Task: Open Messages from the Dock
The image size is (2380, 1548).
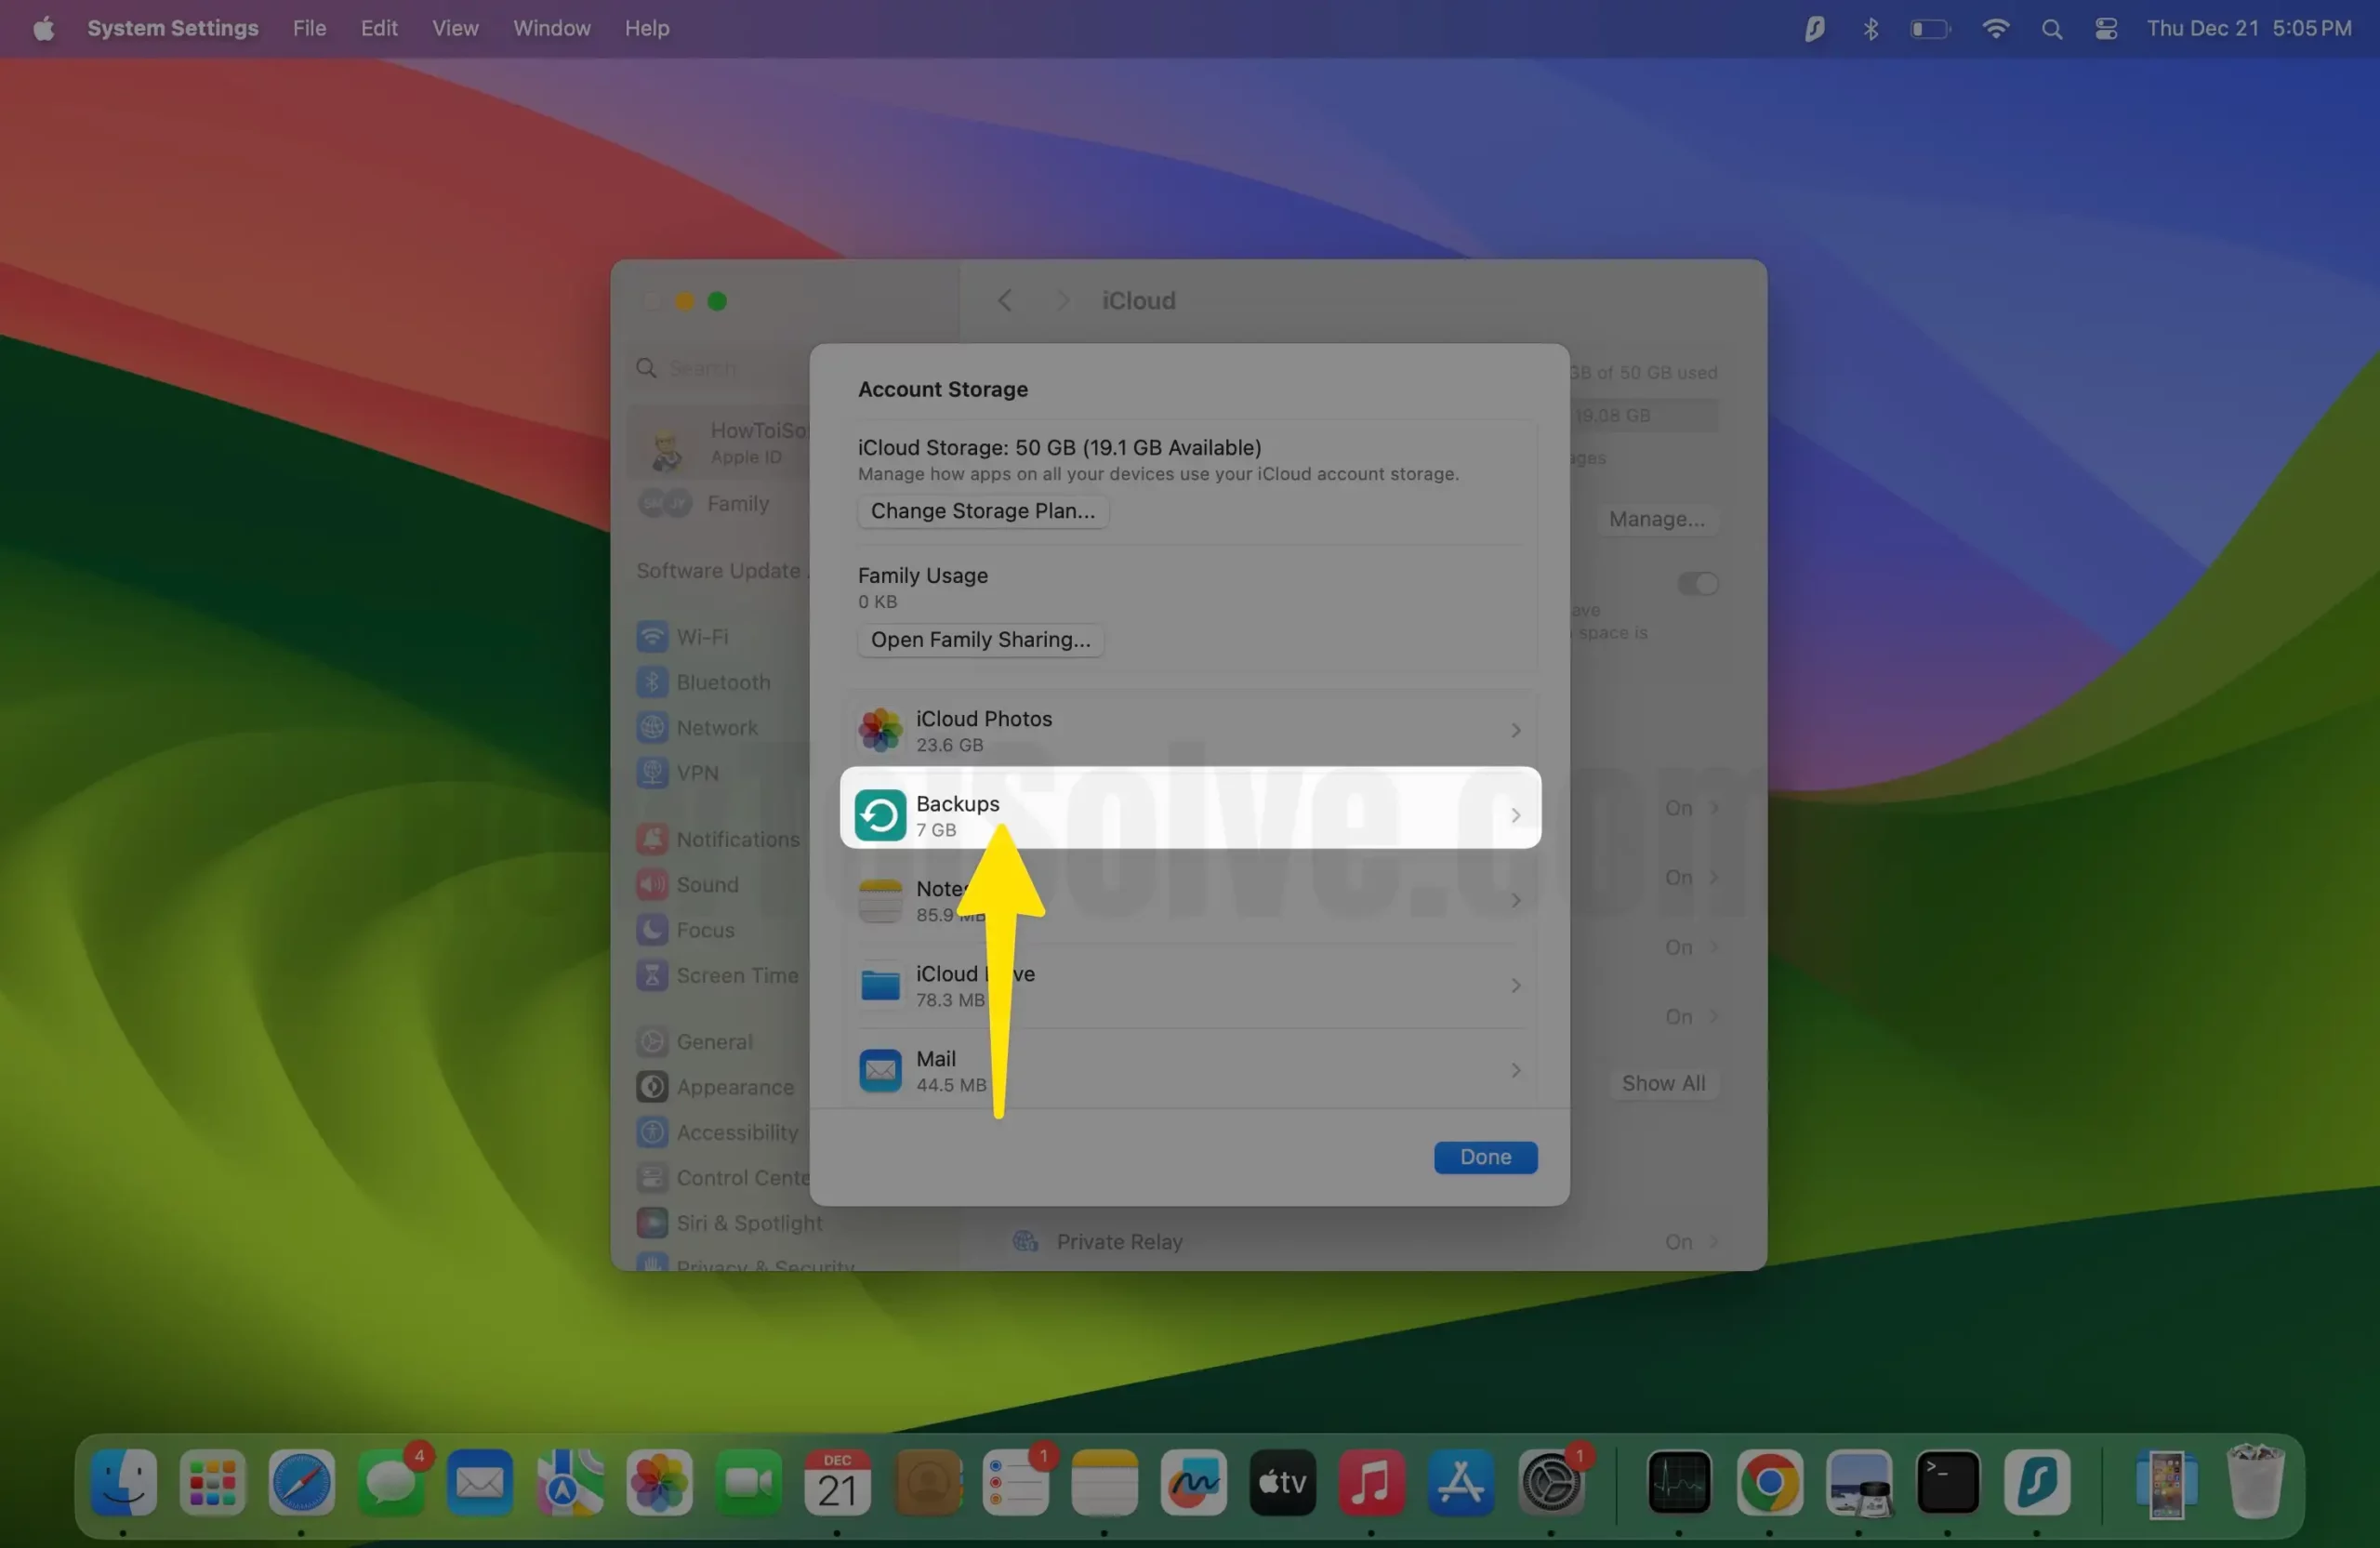Action: [390, 1482]
